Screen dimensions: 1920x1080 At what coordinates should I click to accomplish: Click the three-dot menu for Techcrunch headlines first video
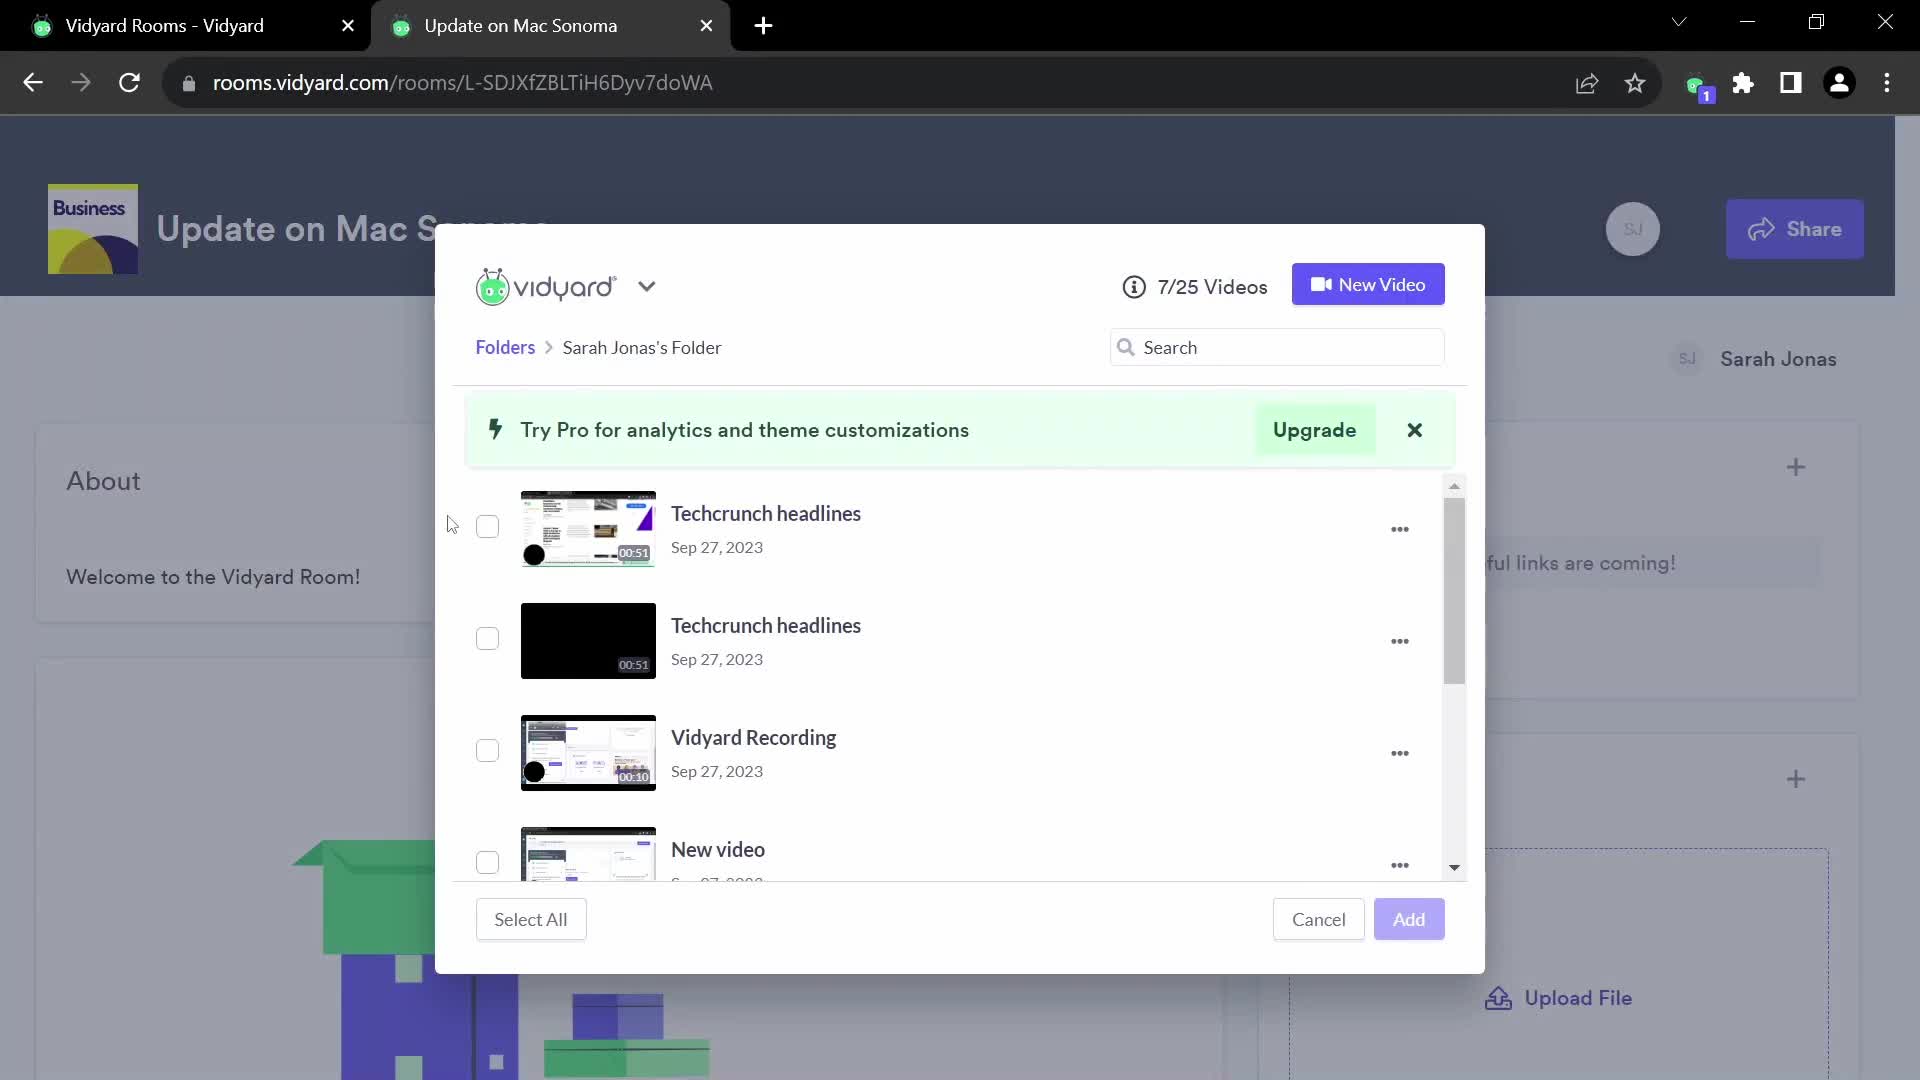pos(1400,529)
